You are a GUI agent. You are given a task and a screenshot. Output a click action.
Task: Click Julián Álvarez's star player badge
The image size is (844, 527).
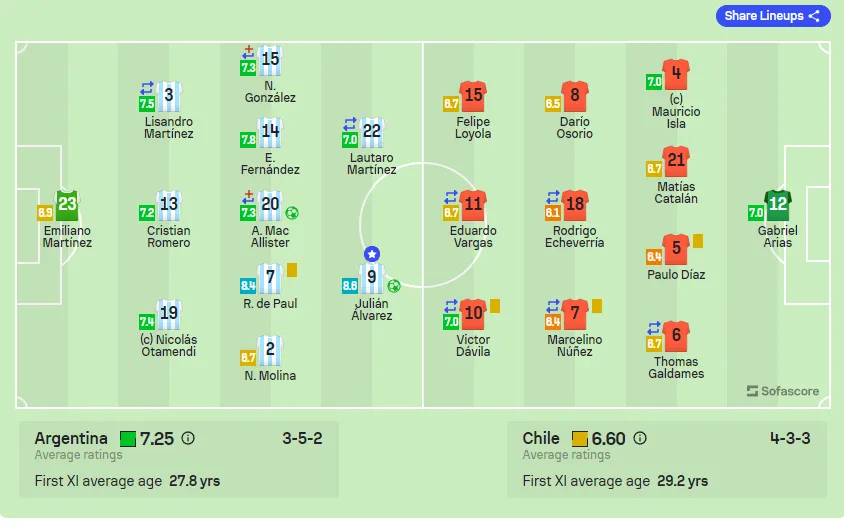point(371,254)
